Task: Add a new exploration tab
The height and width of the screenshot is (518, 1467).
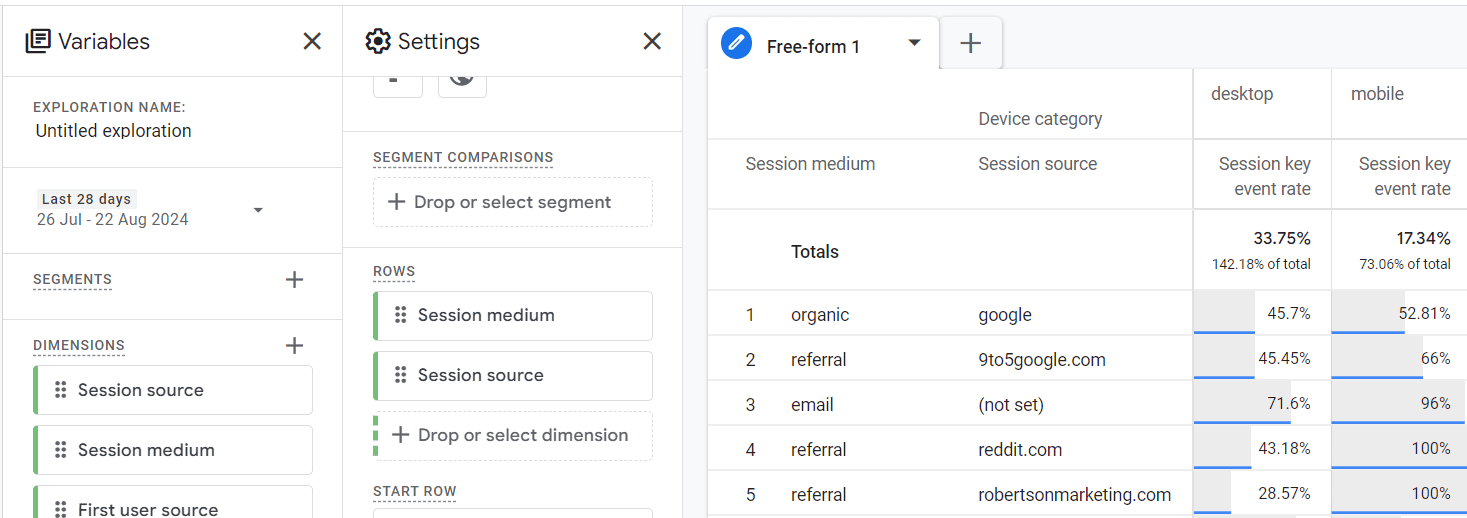Action: pyautogui.click(x=970, y=43)
